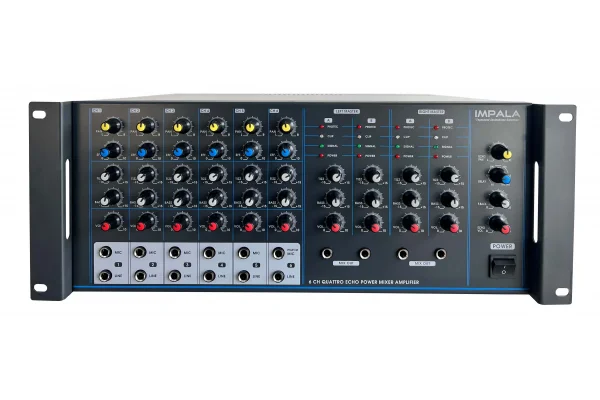
Task: Click the Right Master A red VOL knob
Action: coord(411,224)
